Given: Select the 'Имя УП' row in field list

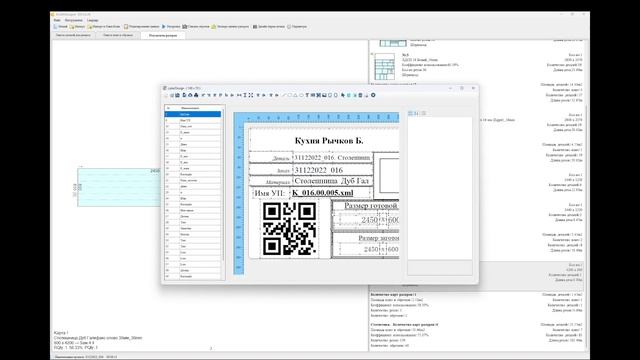Looking at the screenshot, I should tap(193, 120).
